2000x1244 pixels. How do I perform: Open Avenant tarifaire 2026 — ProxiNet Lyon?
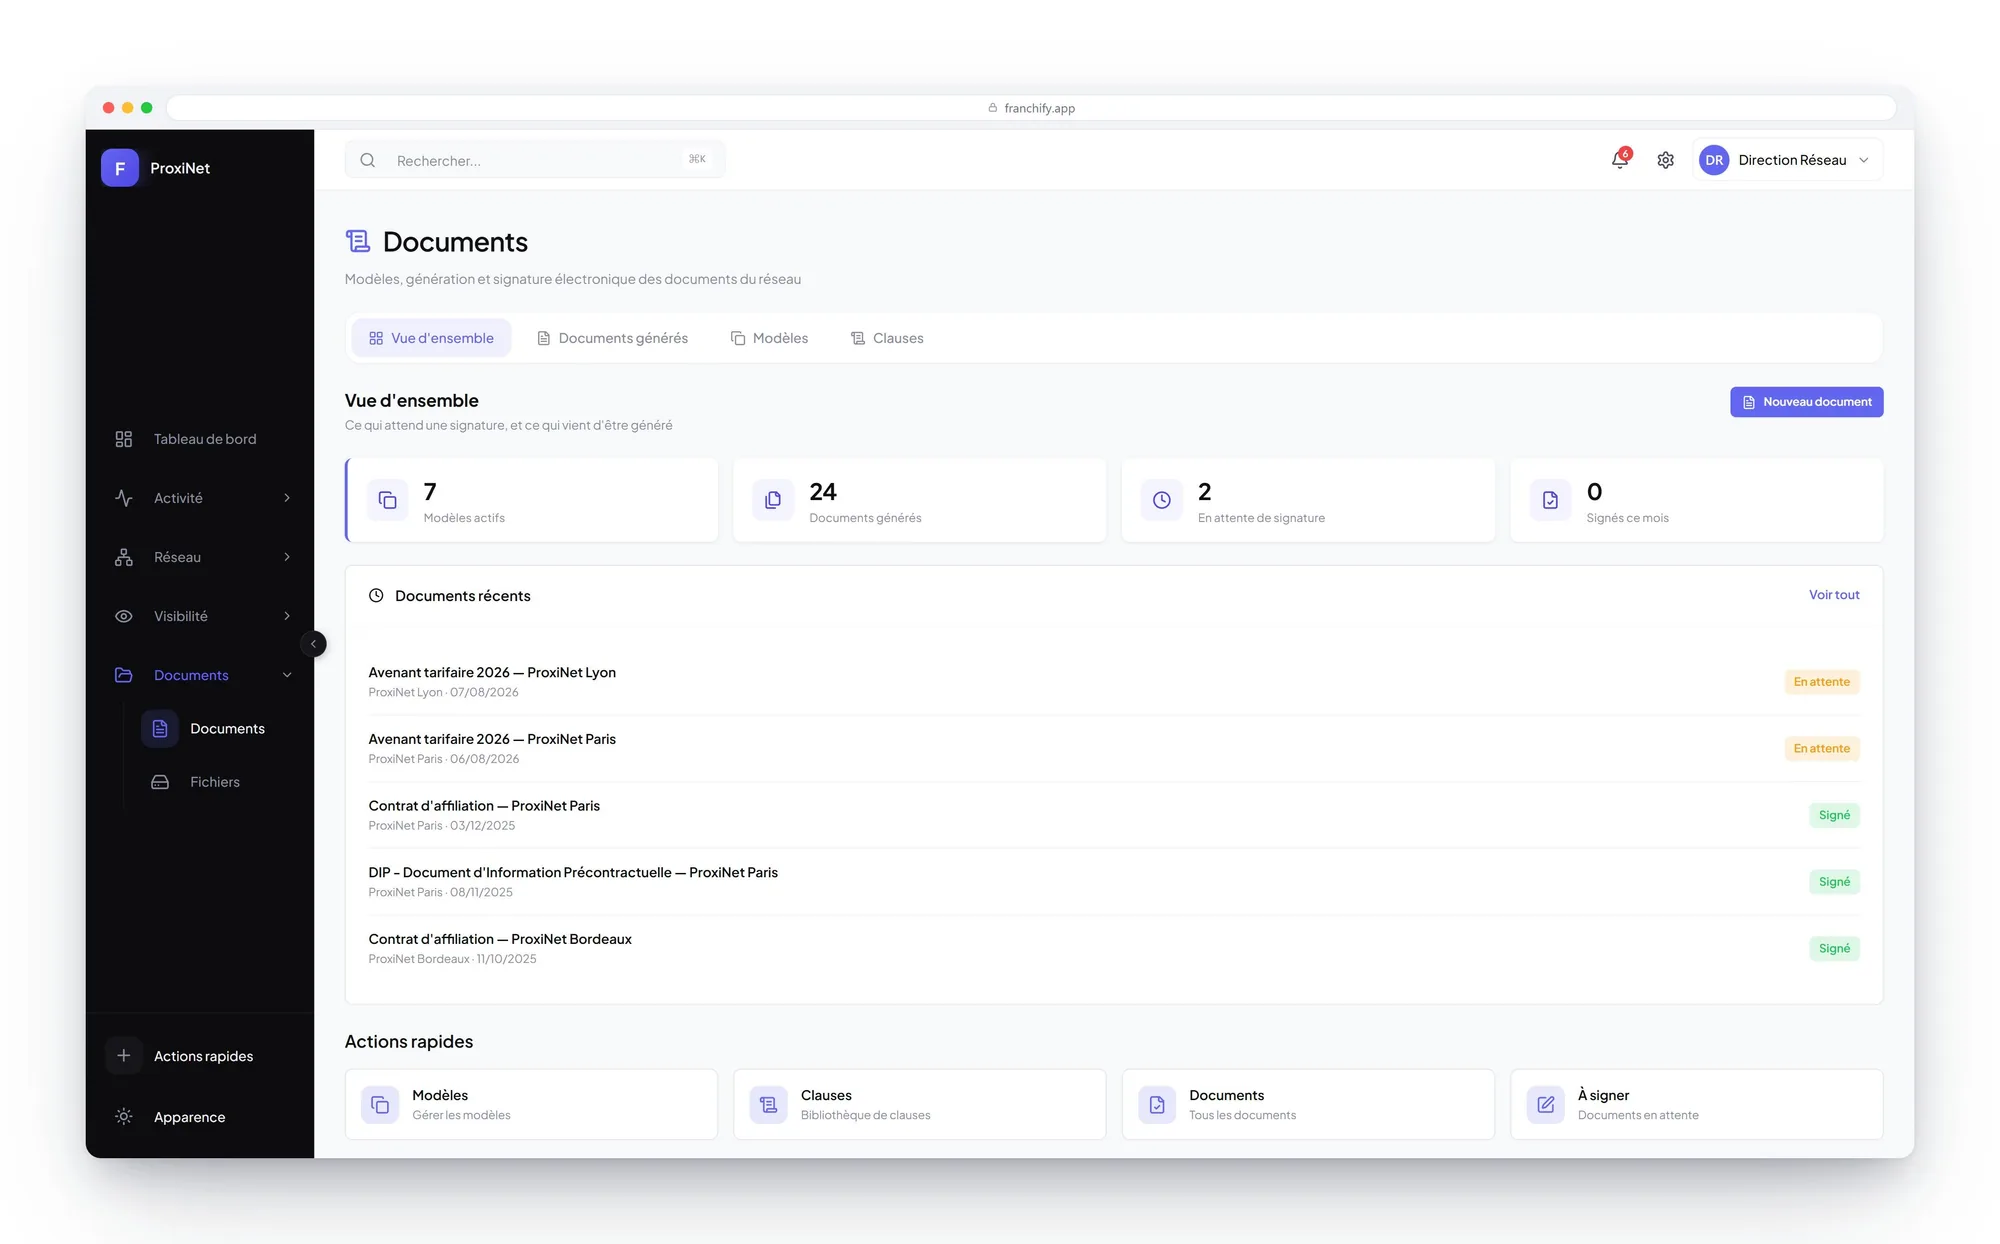coord(1114,682)
